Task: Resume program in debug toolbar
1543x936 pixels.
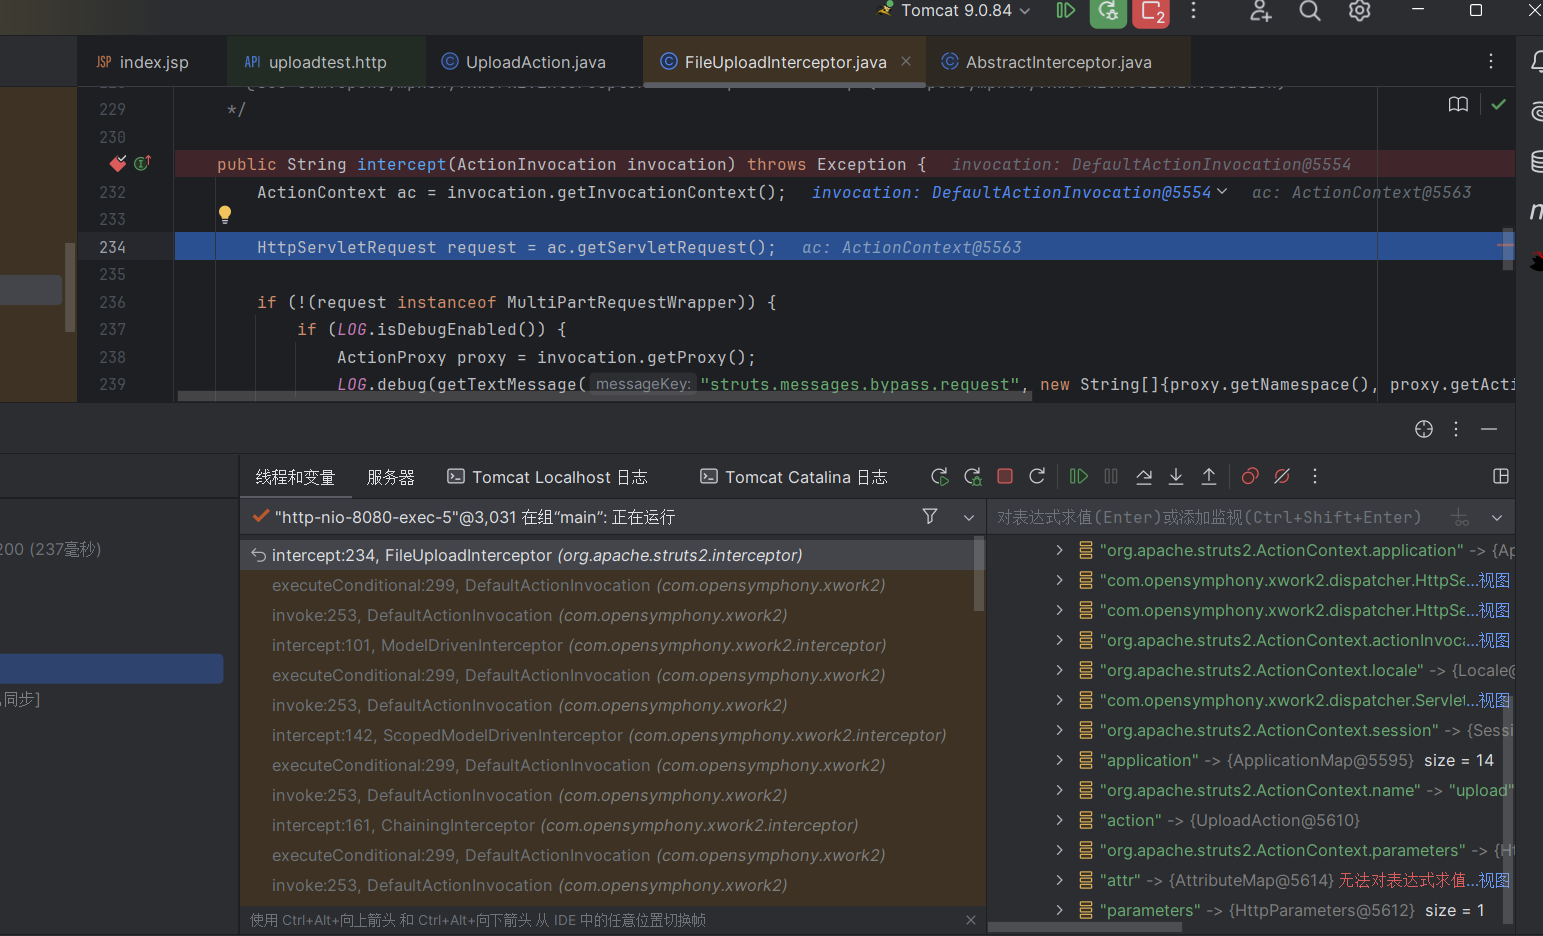Action: 1078,477
